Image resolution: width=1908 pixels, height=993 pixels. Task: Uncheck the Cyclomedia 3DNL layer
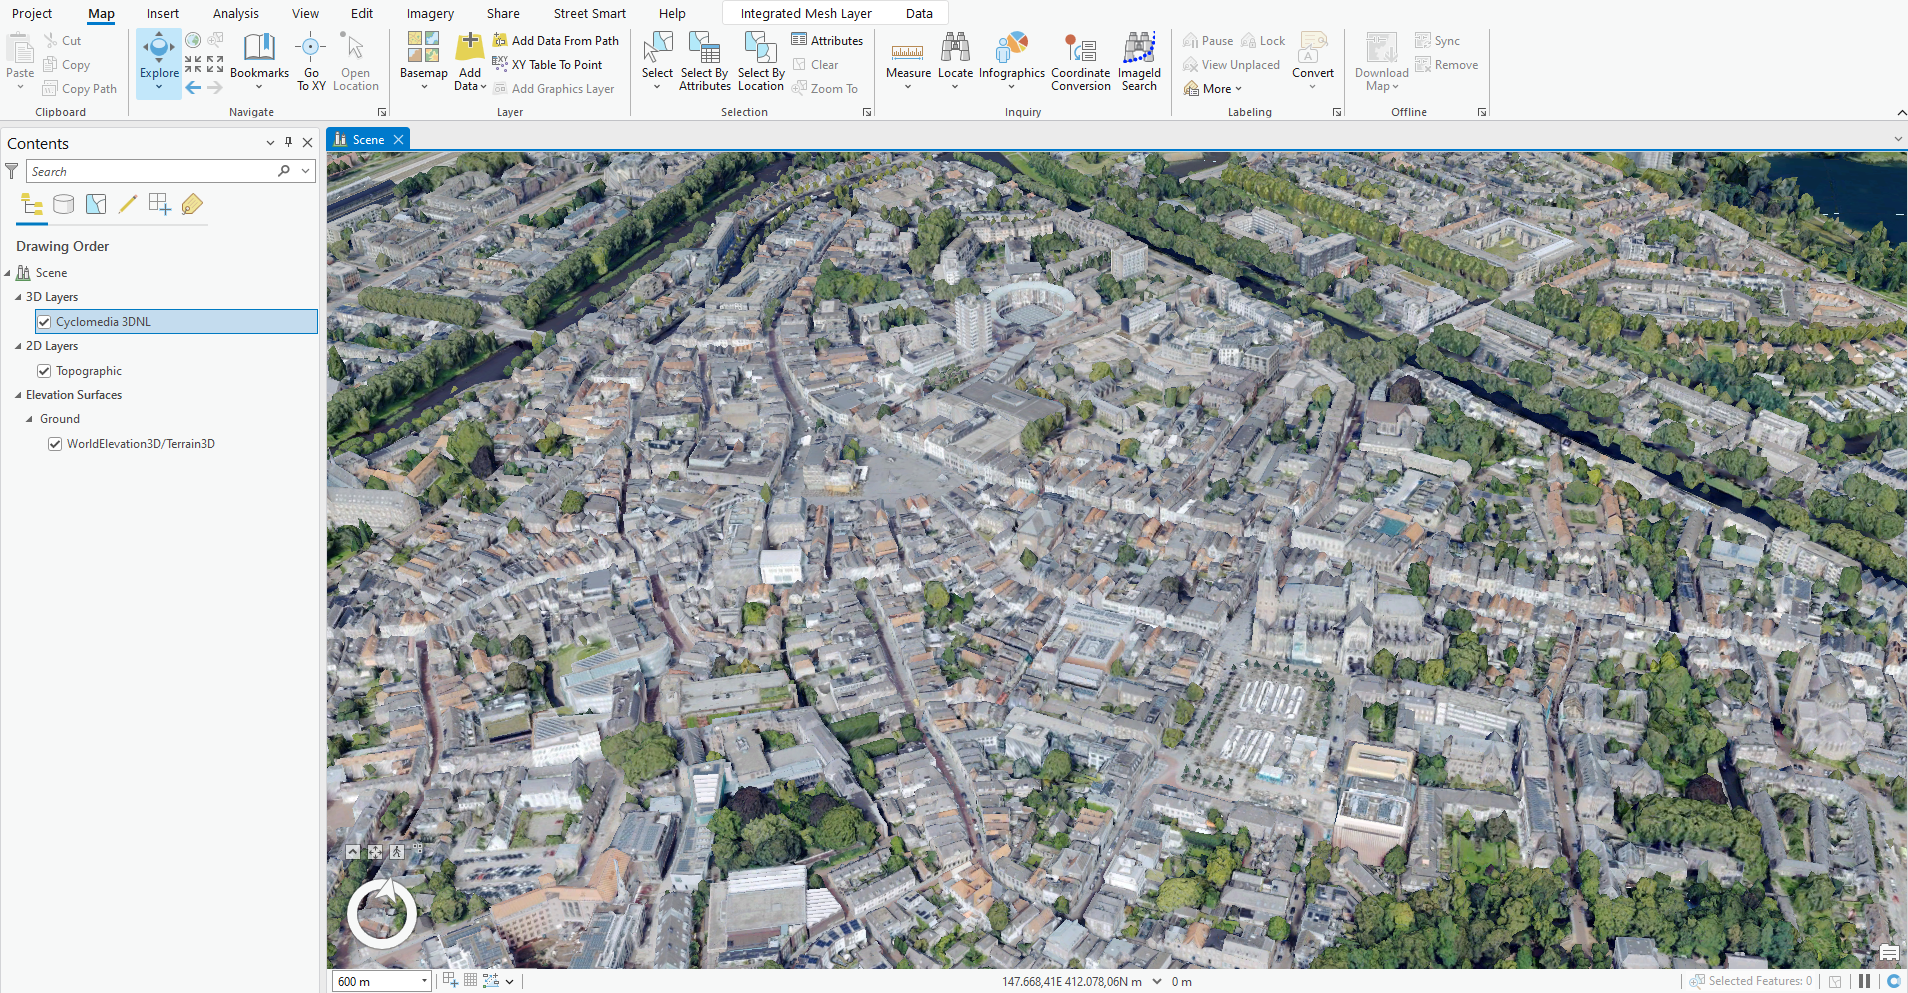pyautogui.click(x=44, y=322)
